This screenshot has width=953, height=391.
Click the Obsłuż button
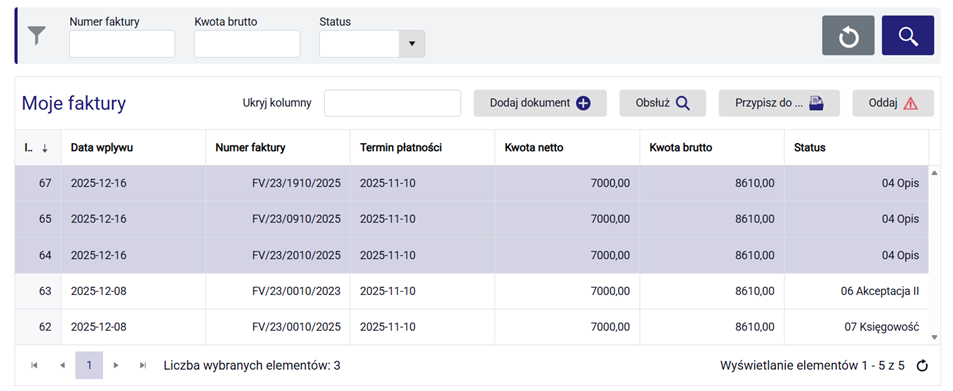click(x=662, y=103)
